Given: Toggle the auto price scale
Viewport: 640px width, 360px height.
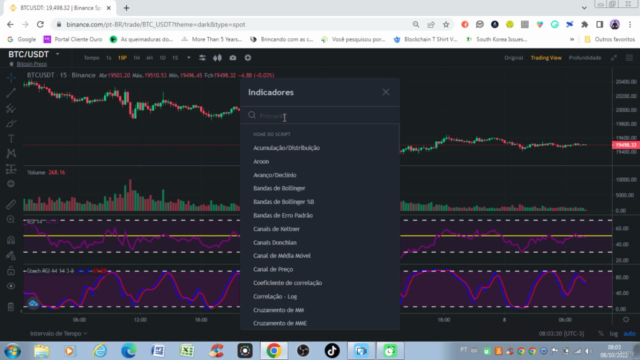Looking at the screenshot, I should click(x=629, y=333).
